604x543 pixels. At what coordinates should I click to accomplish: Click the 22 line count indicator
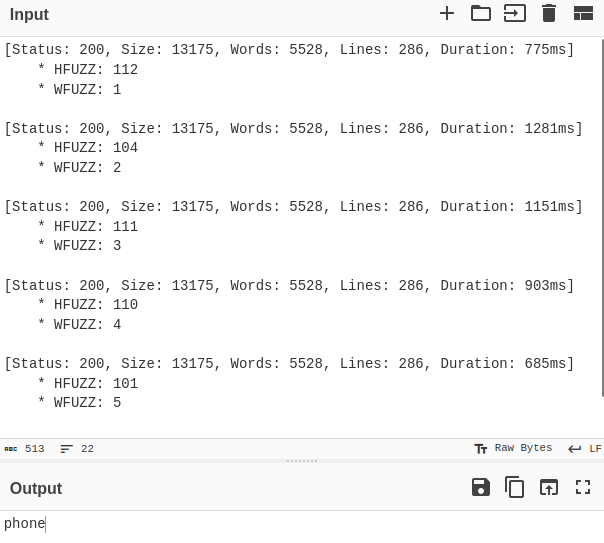coord(78,449)
